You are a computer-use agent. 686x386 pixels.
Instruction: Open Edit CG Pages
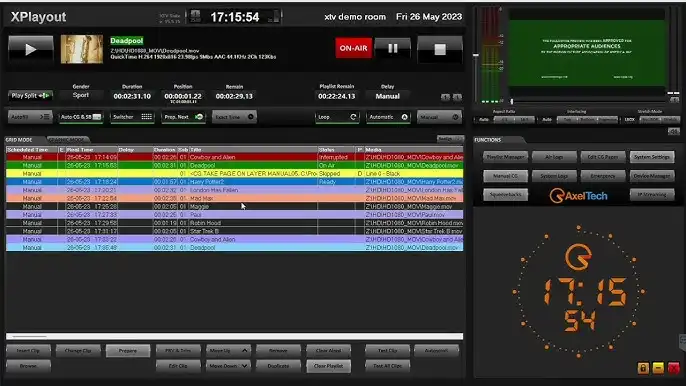603,157
